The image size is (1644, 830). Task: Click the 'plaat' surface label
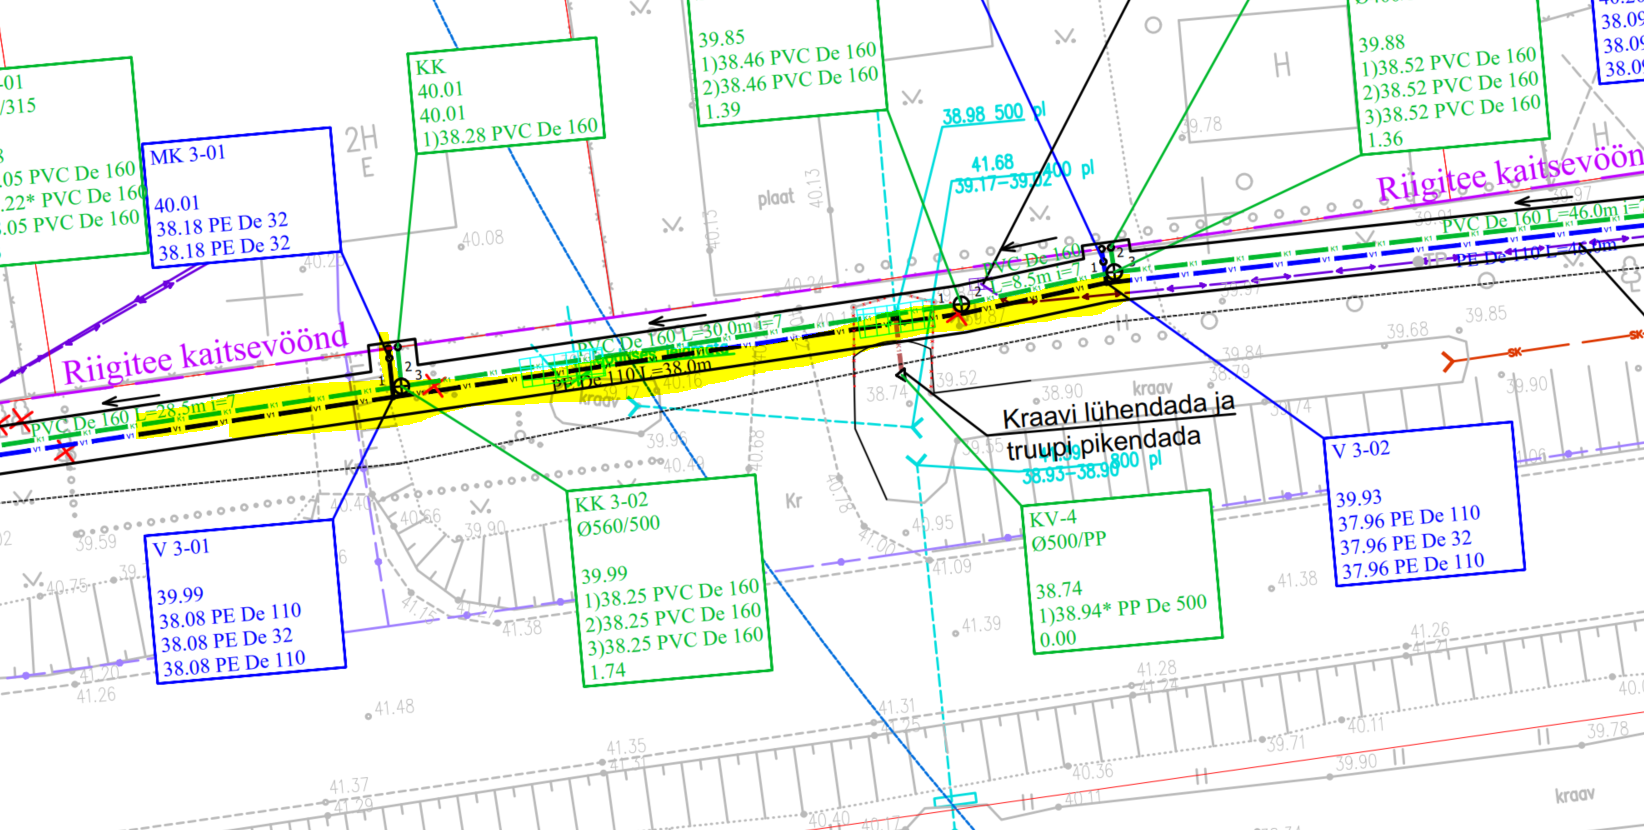pyautogui.click(x=776, y=198)
